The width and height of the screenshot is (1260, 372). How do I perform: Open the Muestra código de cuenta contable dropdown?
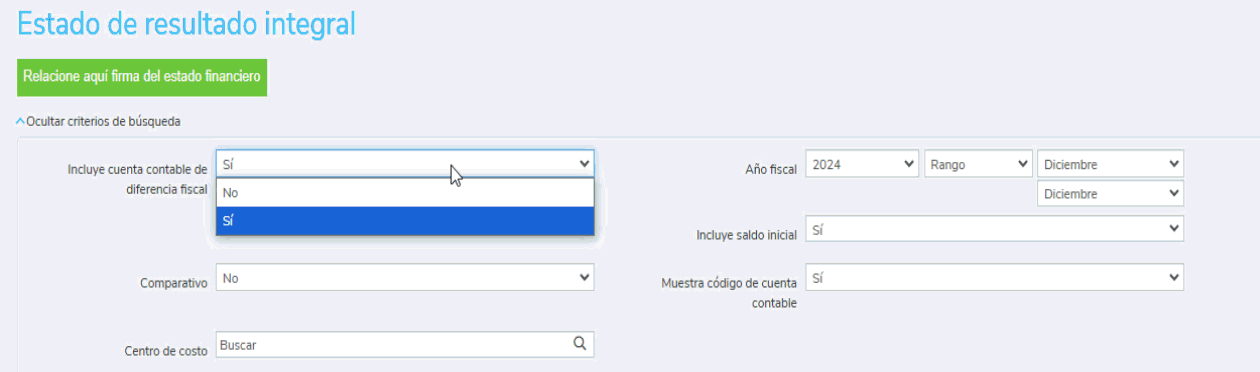(x=994, y=277)
